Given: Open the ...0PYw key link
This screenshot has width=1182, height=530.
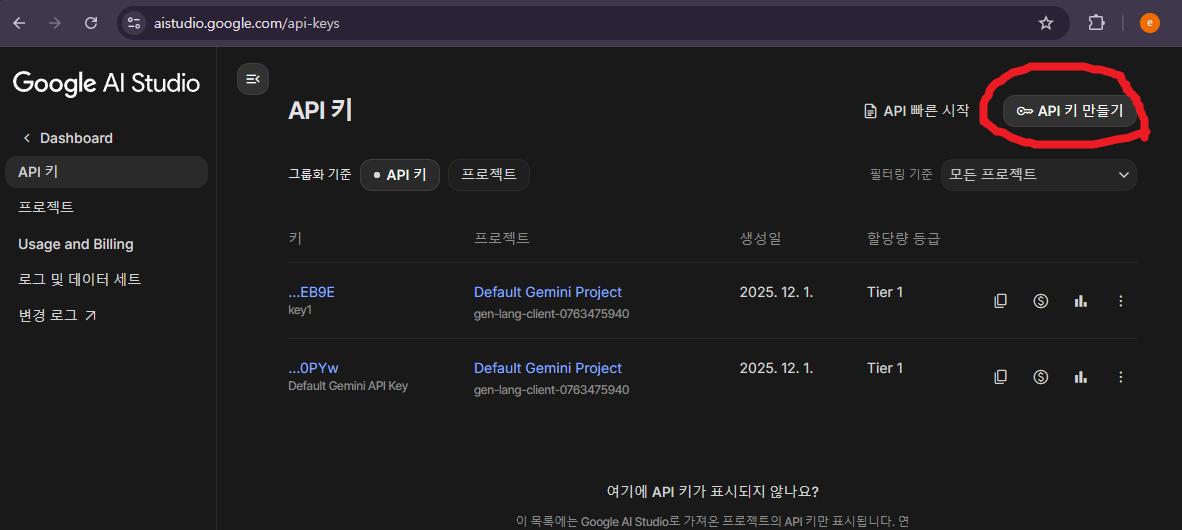Looking at the screenshot, I should click(314, 368).
